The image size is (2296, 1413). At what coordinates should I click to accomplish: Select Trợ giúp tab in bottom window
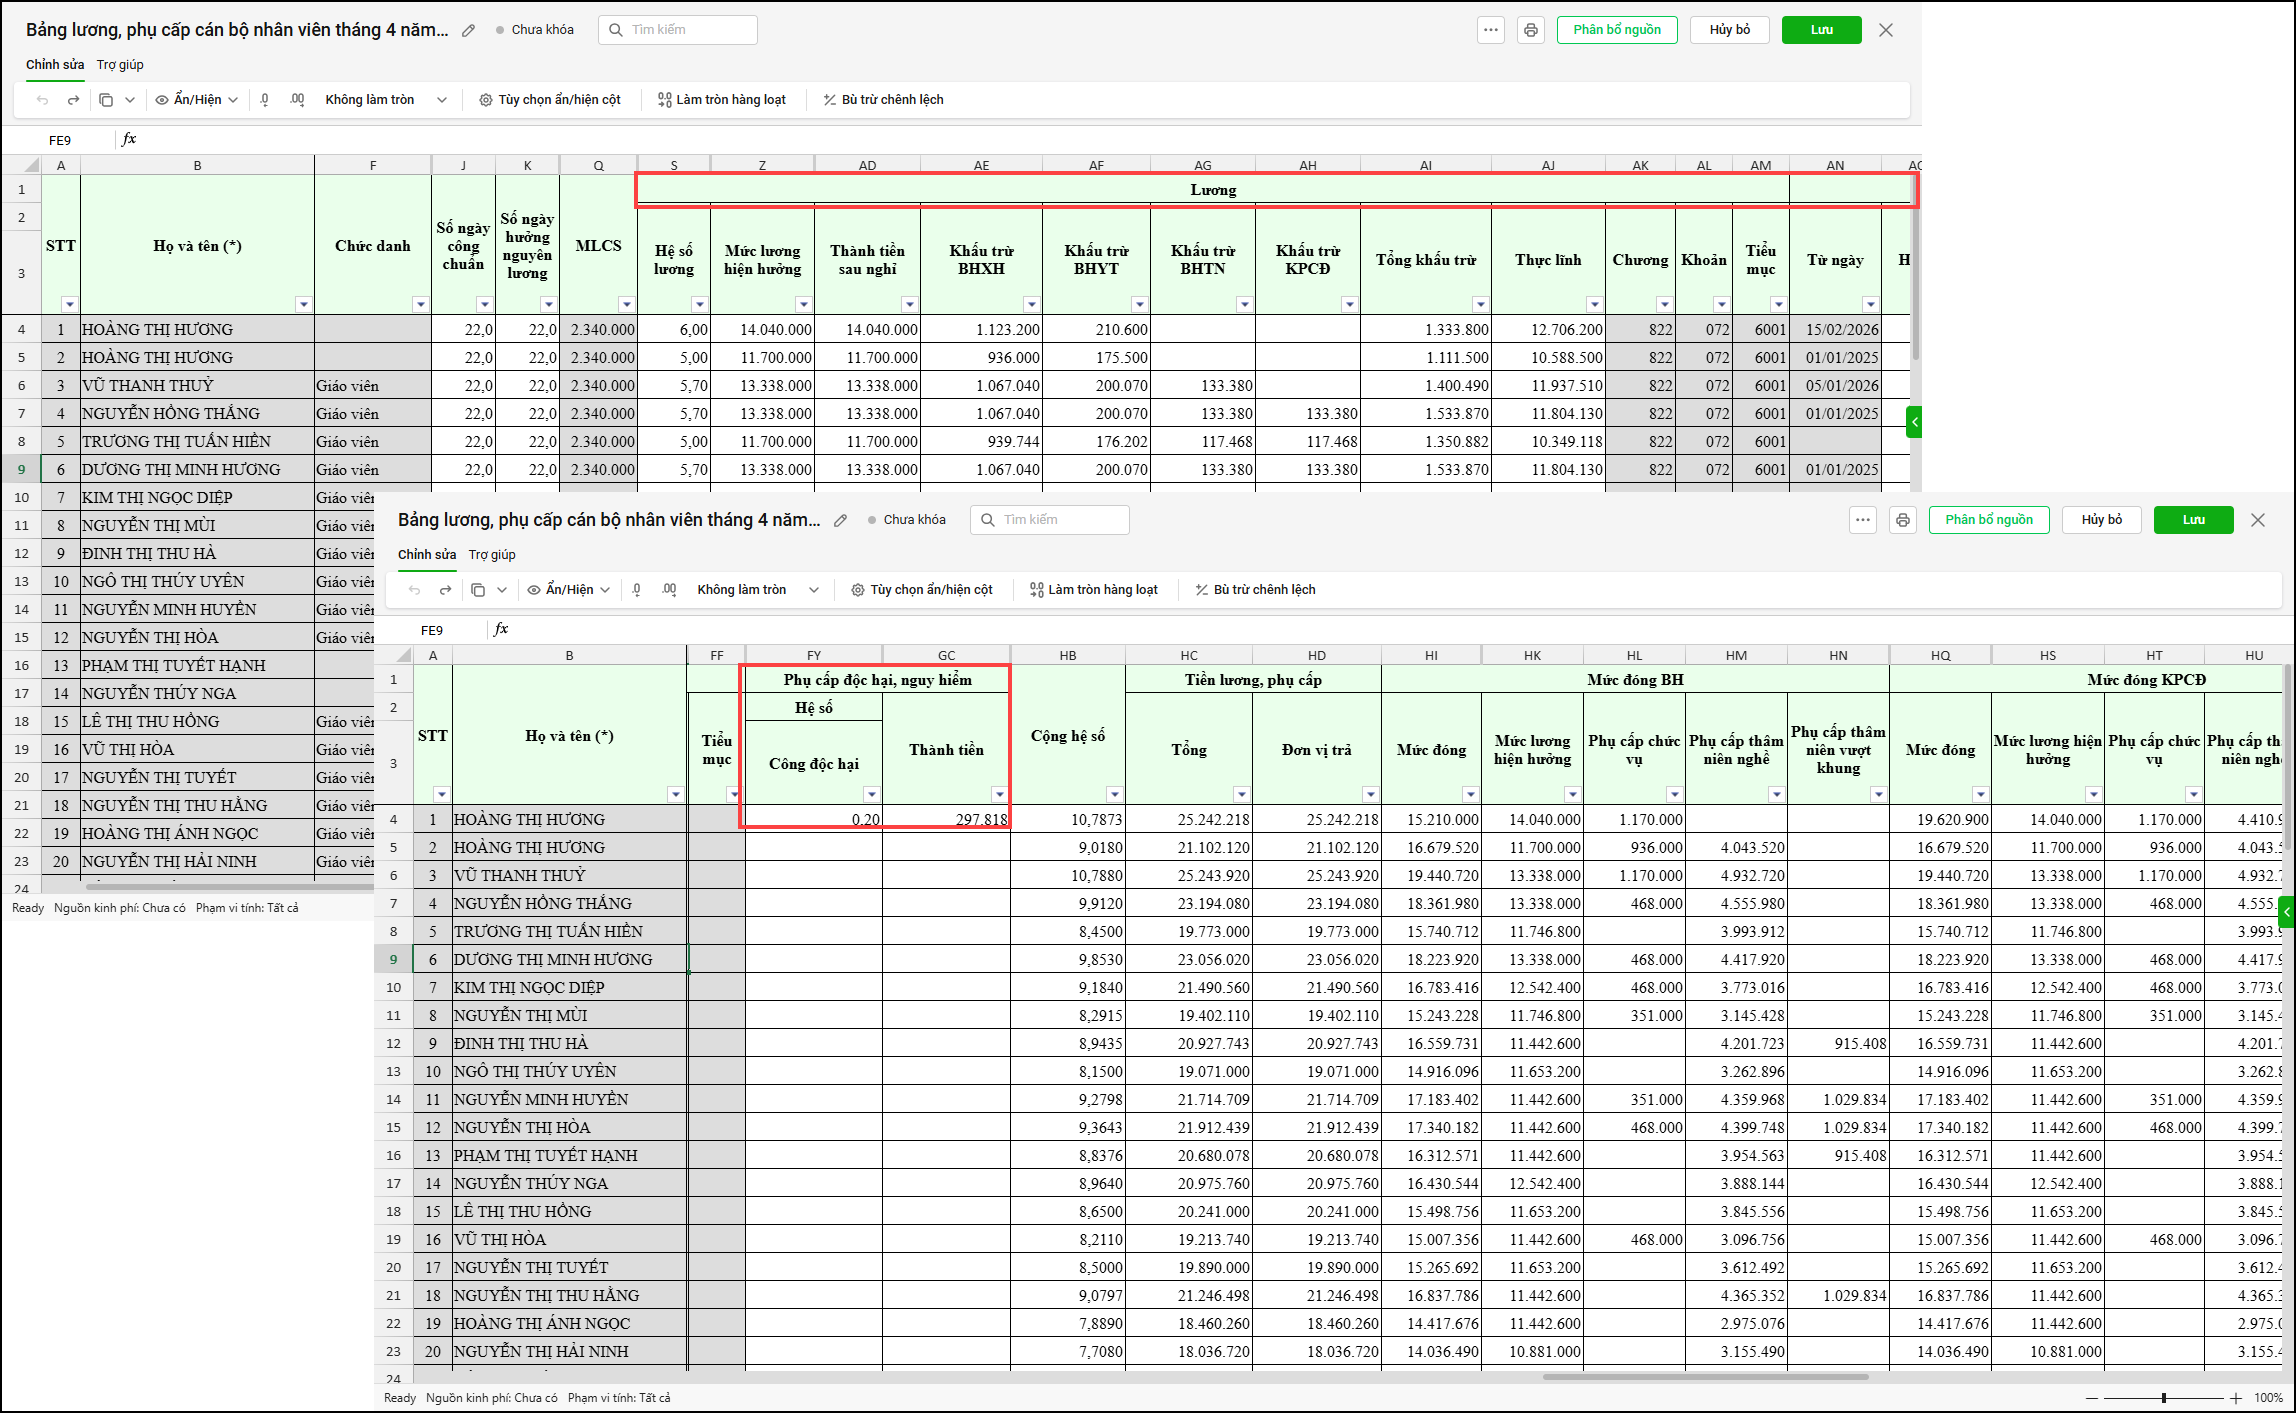(492, 555)
